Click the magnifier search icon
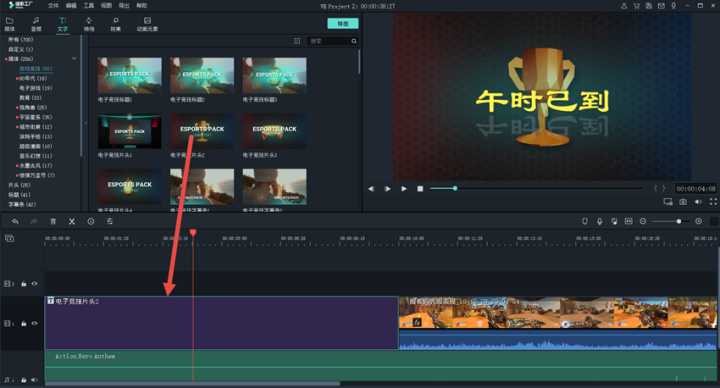The width and height of the screenshot is (720, 388). (354, 41)
